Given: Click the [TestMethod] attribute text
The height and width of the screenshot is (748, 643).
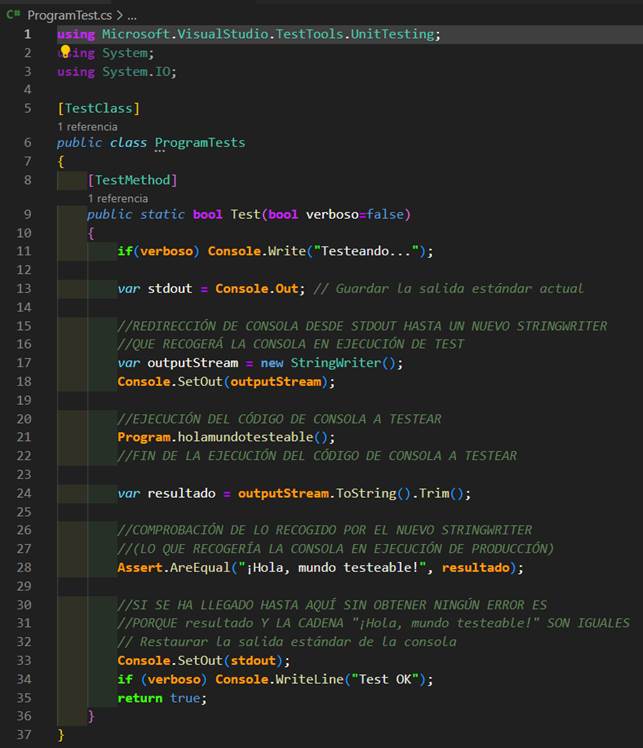Looking at the screenshot, I should point(133,180).
